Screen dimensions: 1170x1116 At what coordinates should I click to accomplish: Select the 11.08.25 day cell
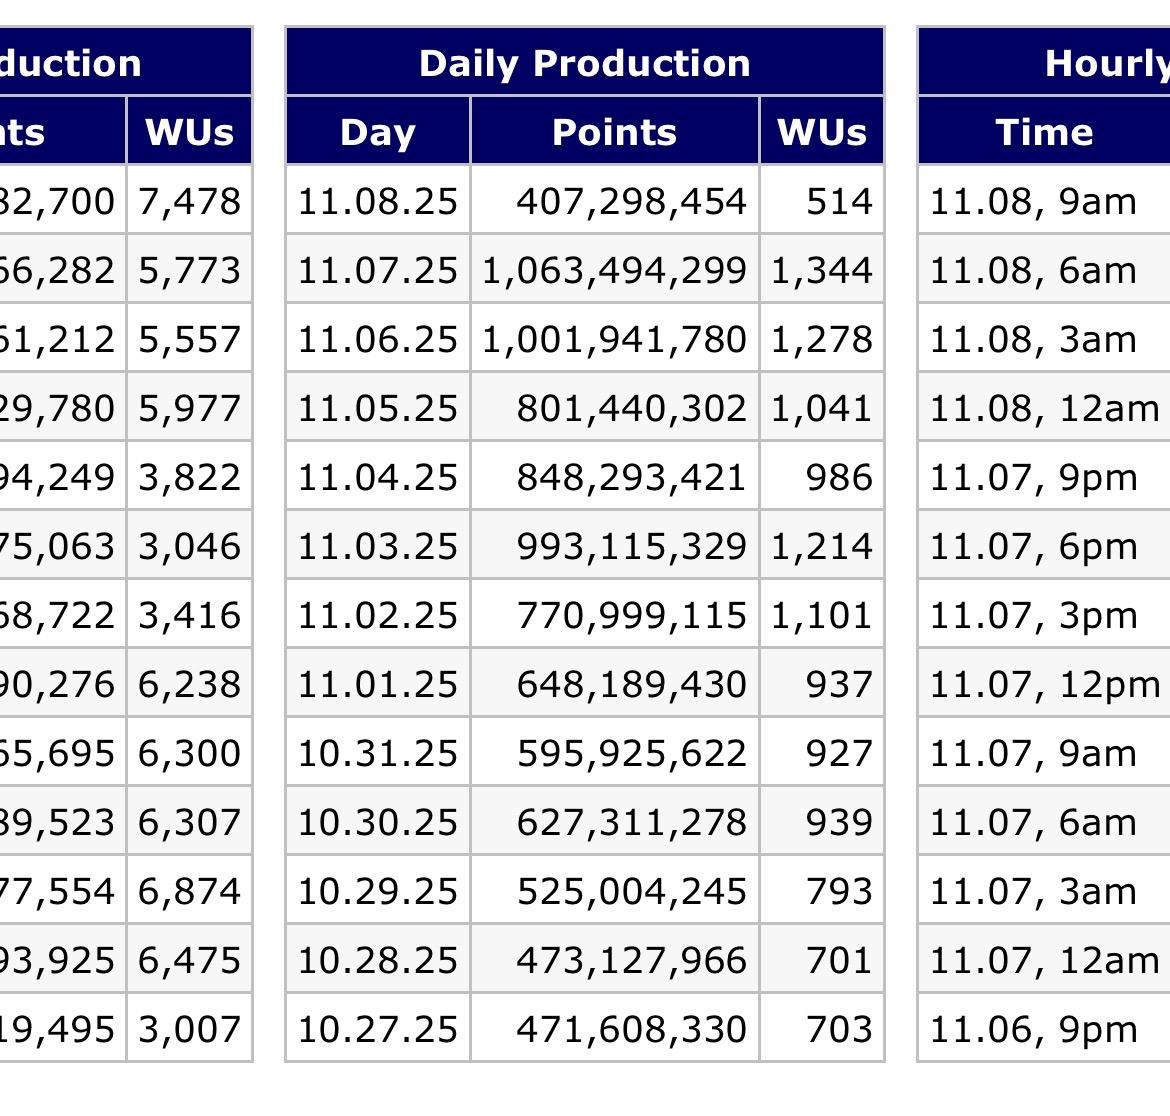coord(378,201)
